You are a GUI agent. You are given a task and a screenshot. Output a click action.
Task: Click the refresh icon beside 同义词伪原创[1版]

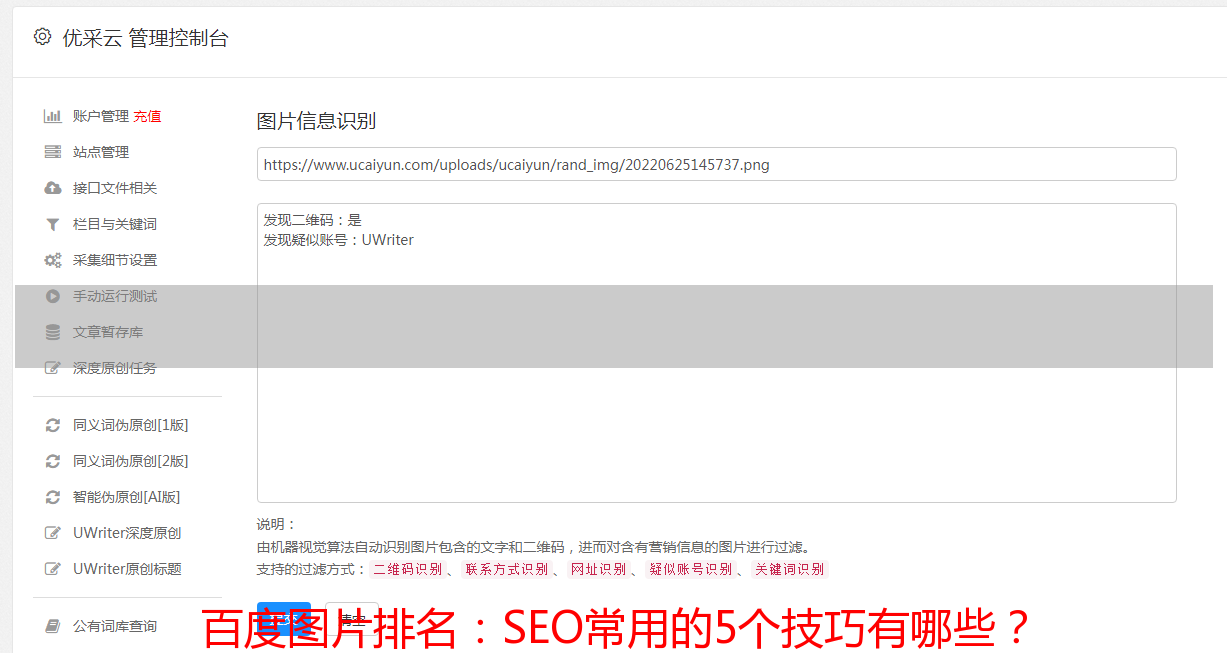pyautogui.click(x=53, y=425)
